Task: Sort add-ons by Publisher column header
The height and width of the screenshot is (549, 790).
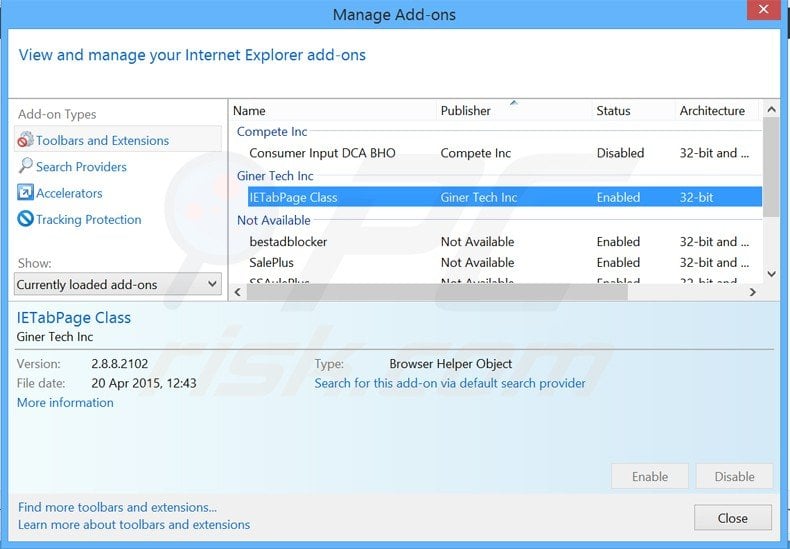Action: 514,111
